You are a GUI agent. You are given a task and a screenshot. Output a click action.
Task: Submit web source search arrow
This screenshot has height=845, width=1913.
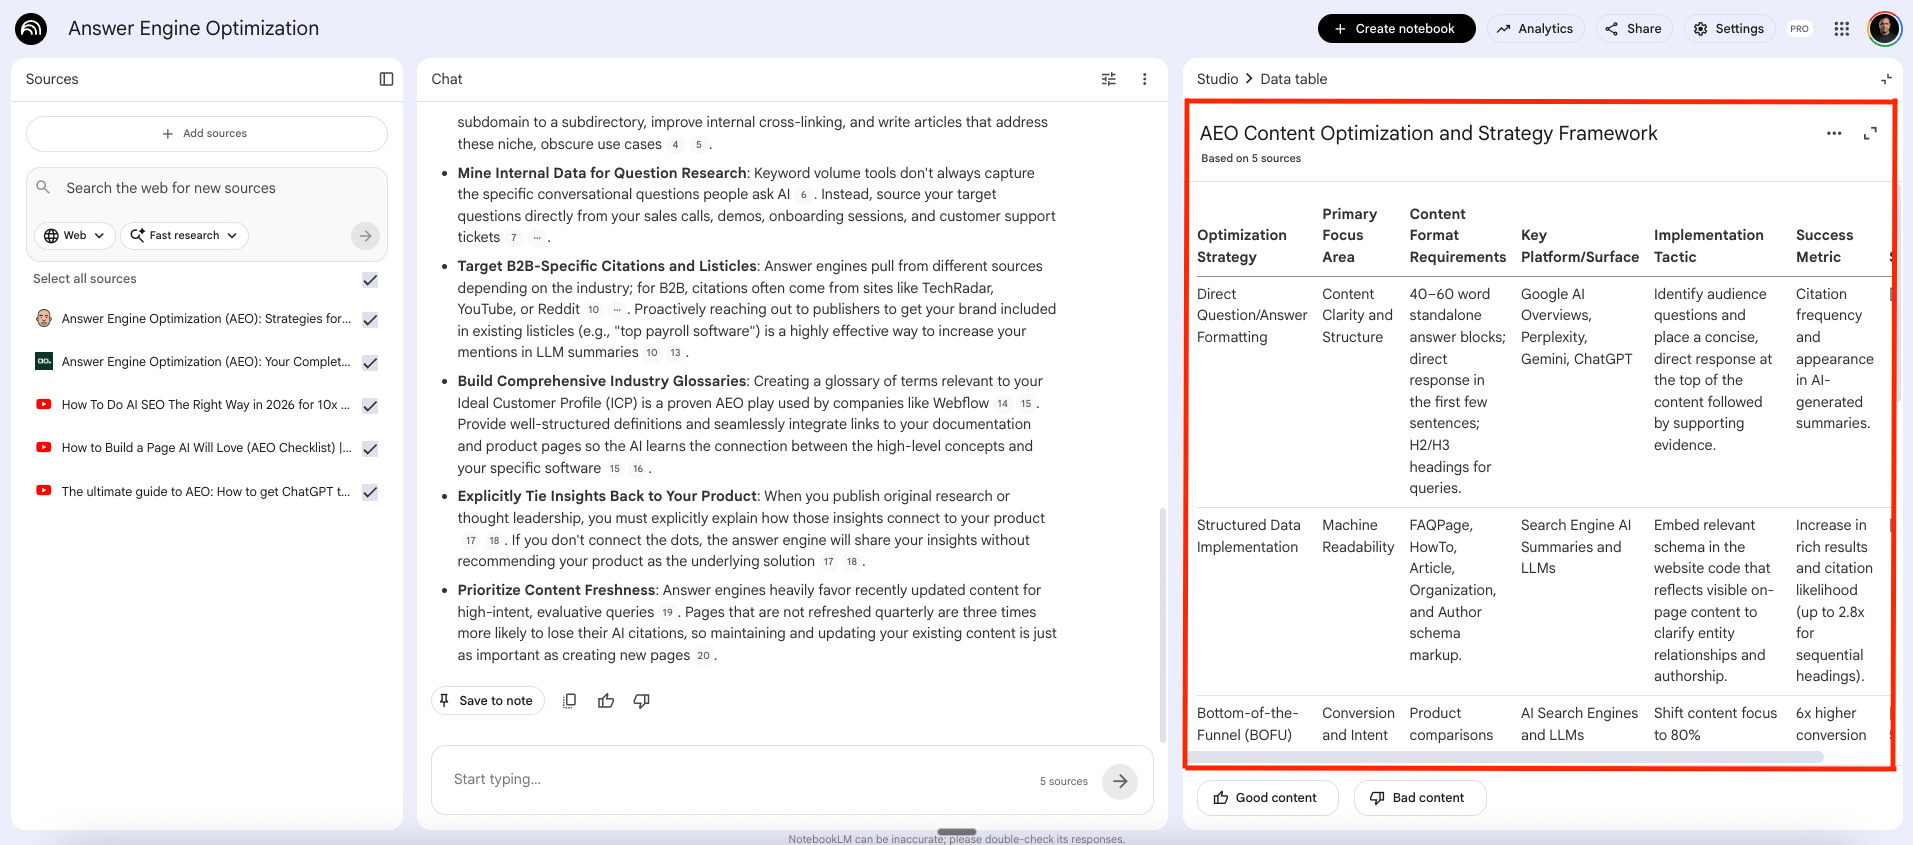(x=365, y=236)
